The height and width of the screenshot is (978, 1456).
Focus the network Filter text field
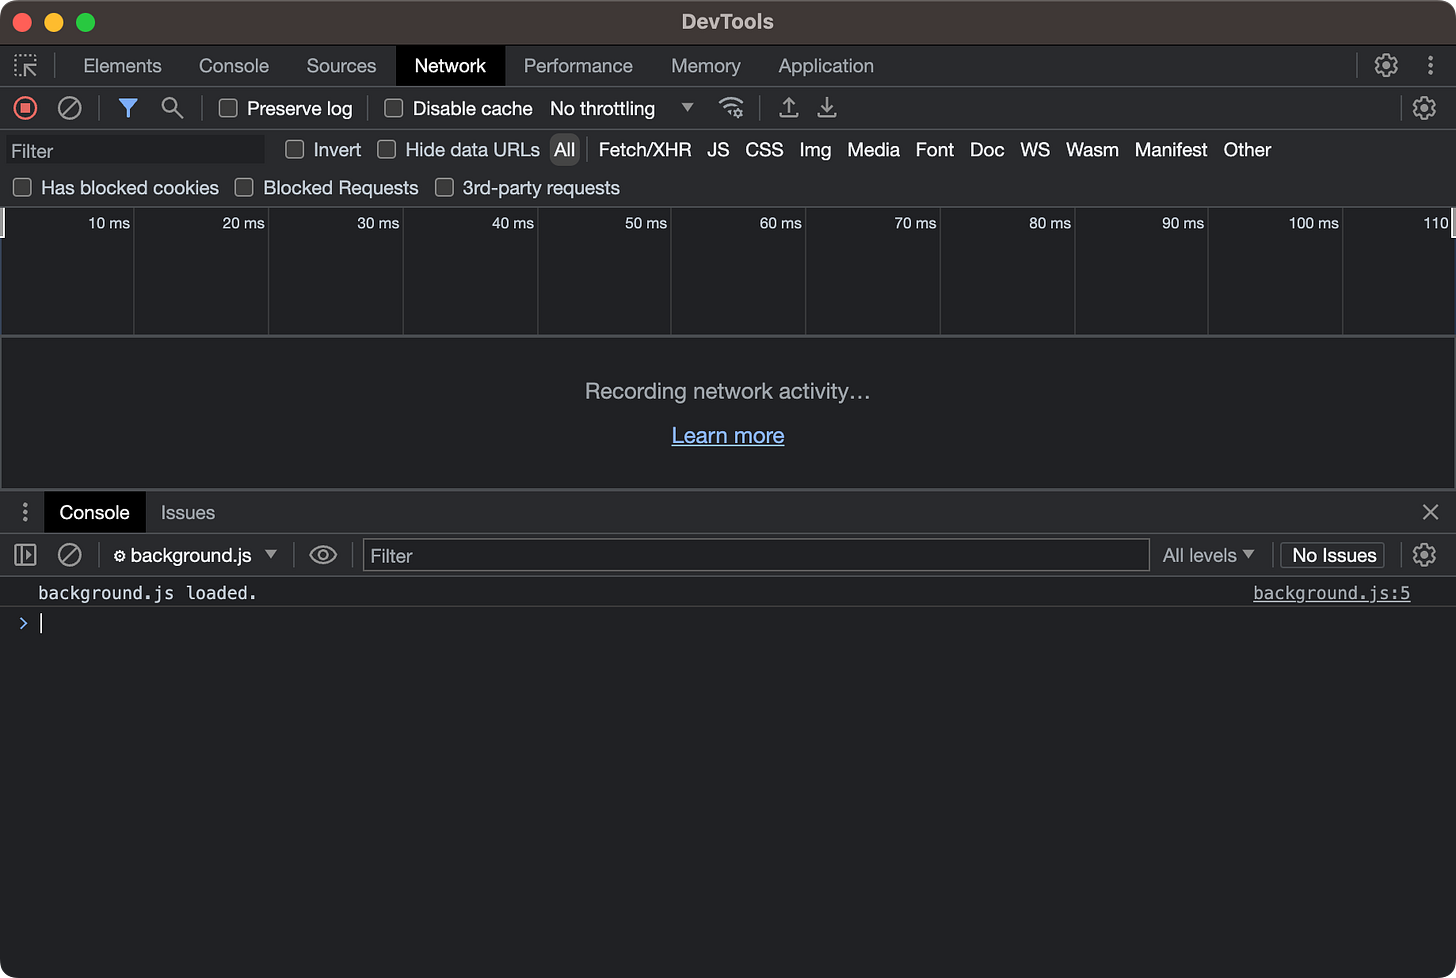coord(136,150)
